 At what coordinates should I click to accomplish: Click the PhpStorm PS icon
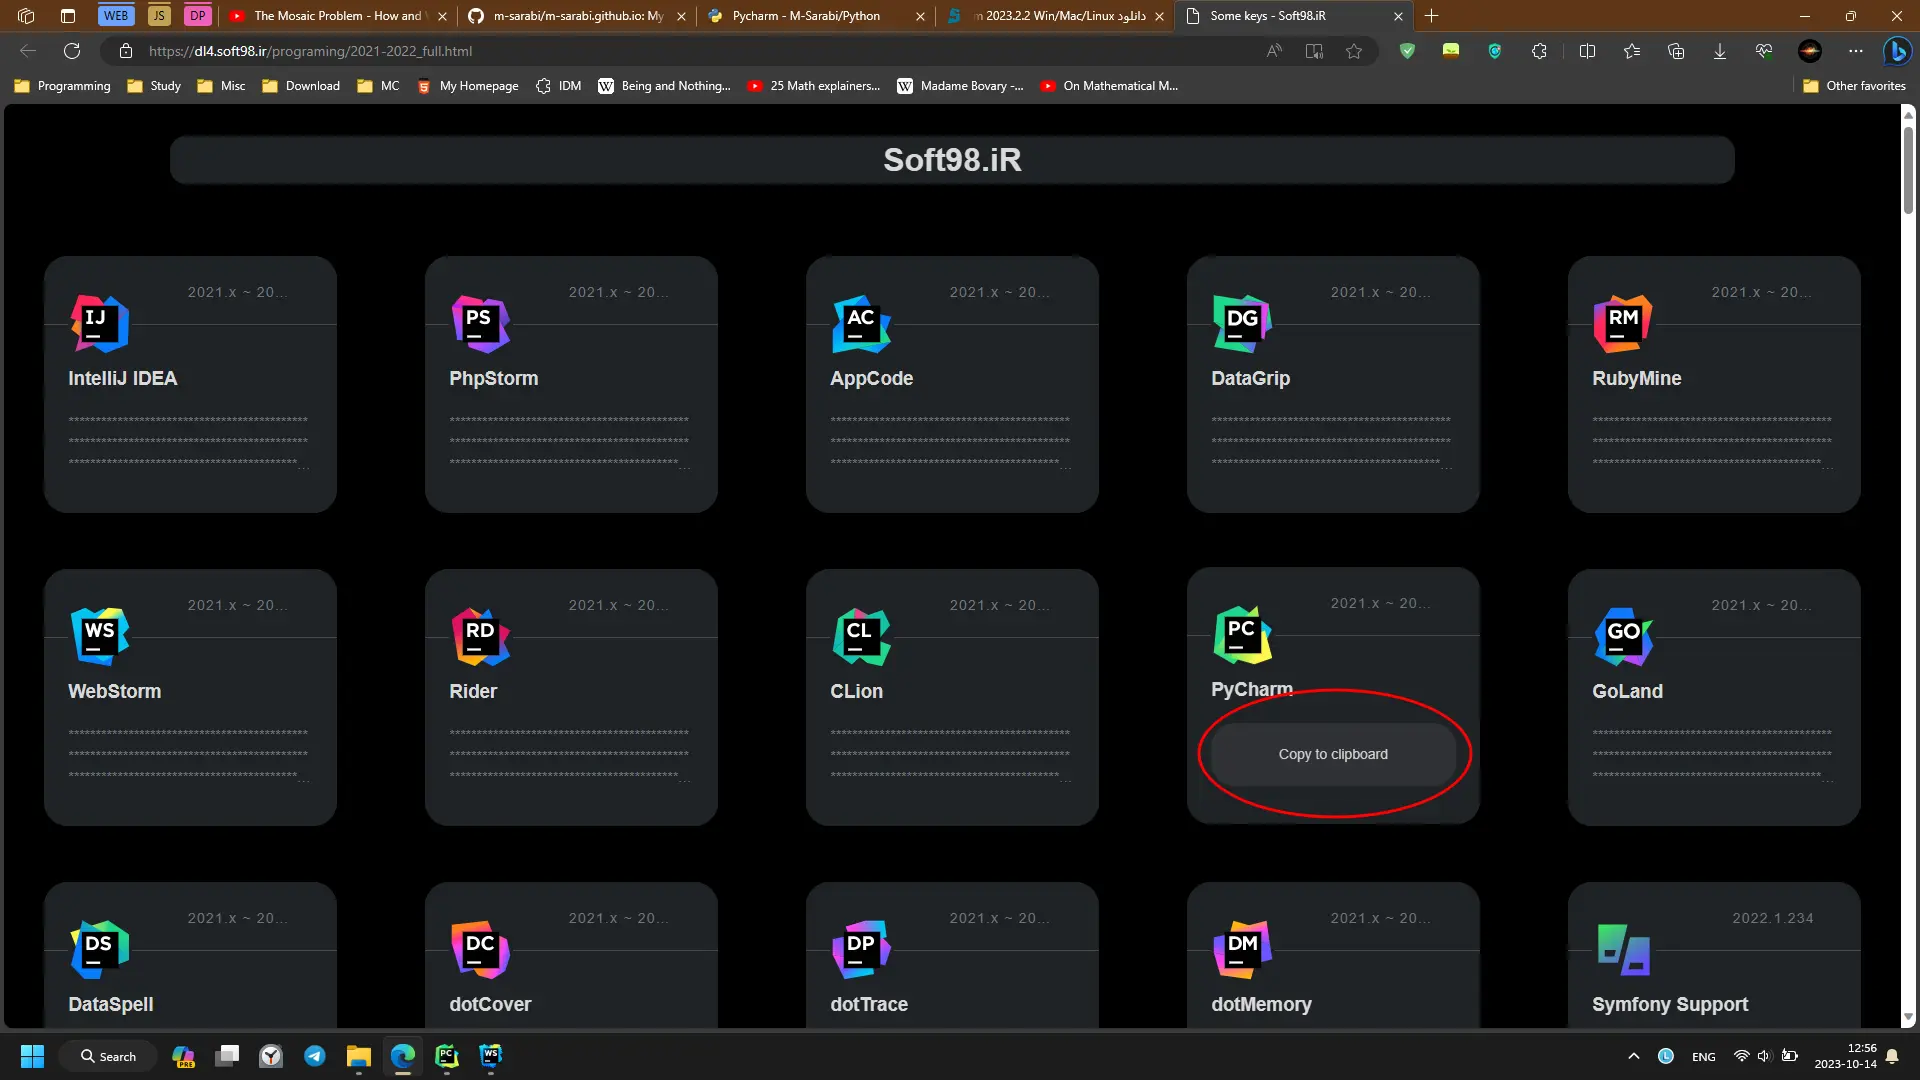[480, 323]
